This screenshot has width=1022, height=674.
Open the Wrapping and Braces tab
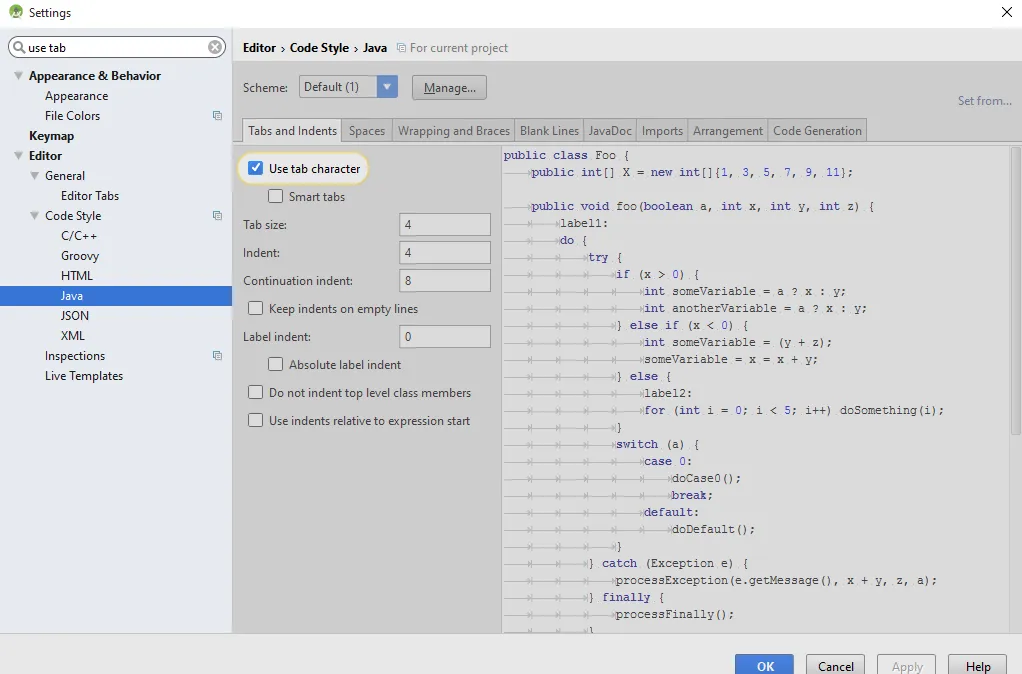click(x=454, y=130)
